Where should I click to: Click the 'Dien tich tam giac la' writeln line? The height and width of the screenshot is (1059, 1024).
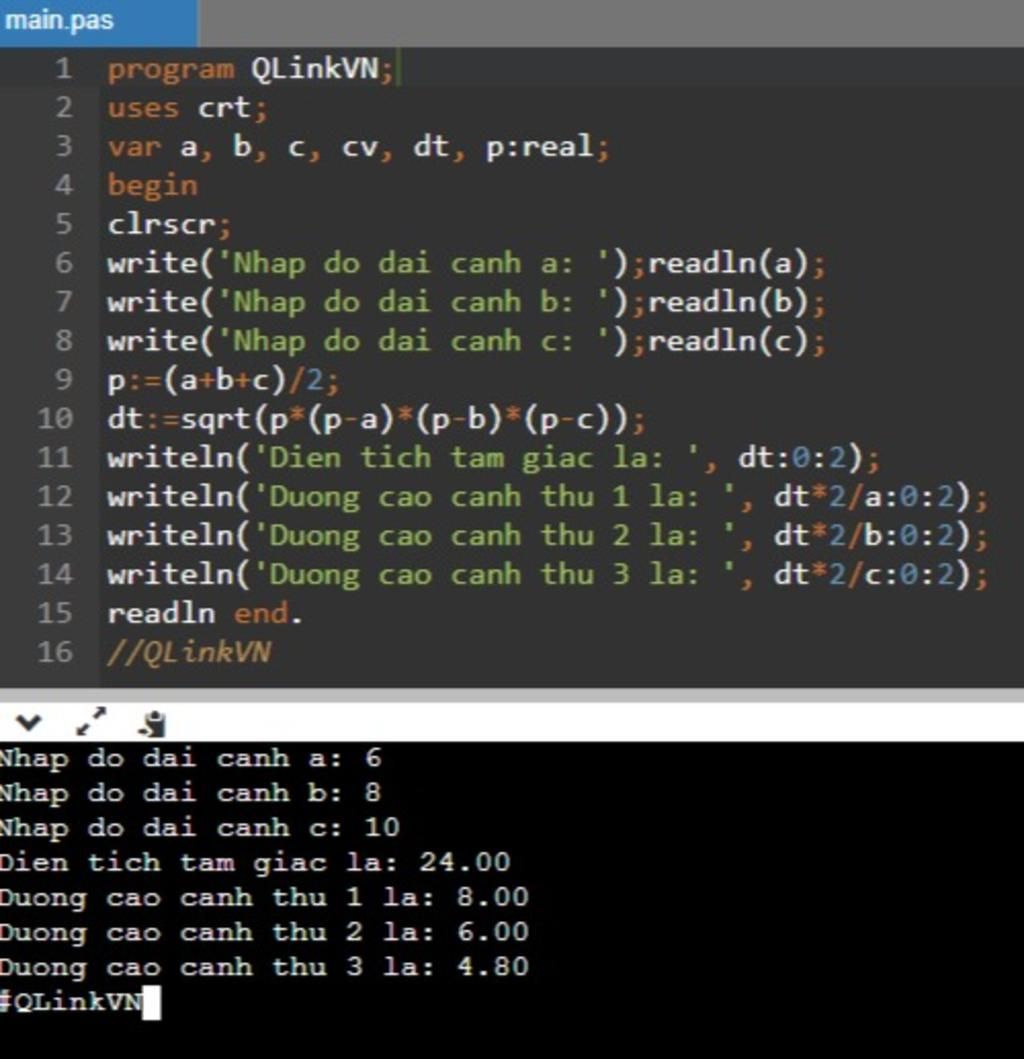[494, 458]
